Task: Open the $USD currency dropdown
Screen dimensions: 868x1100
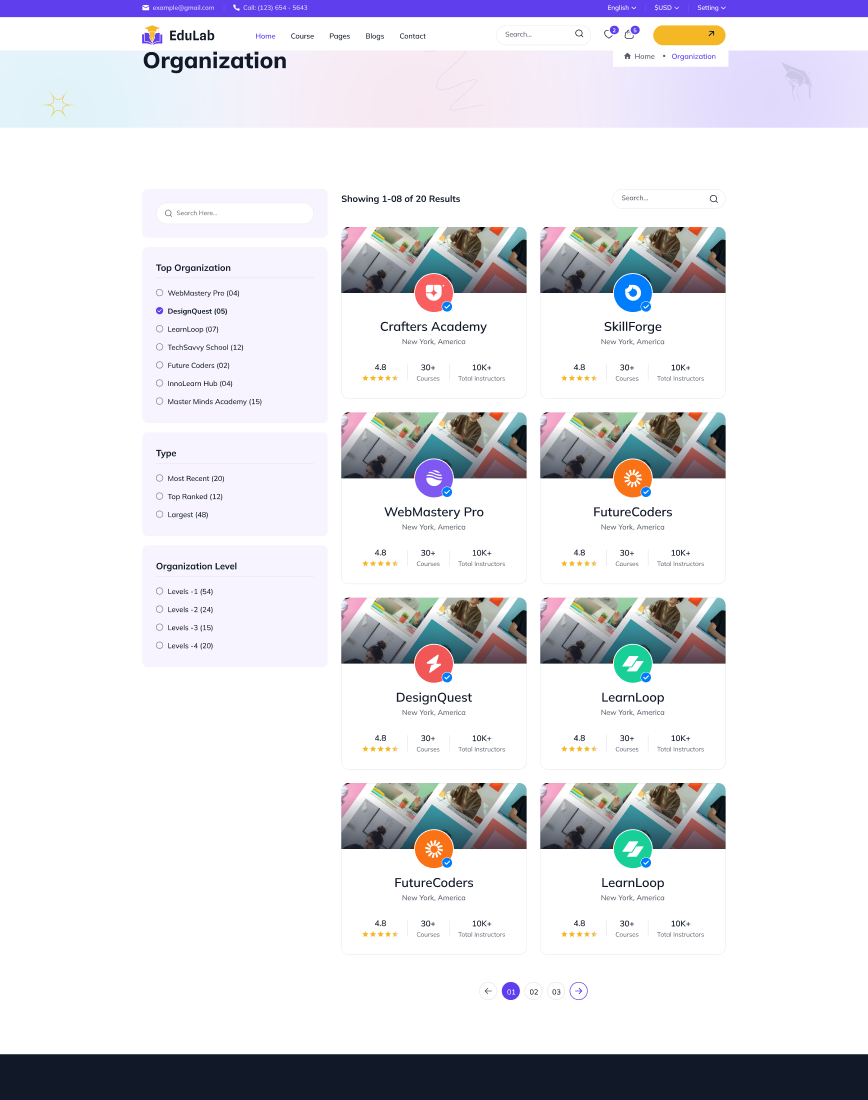Action: [x=667, y=8]
